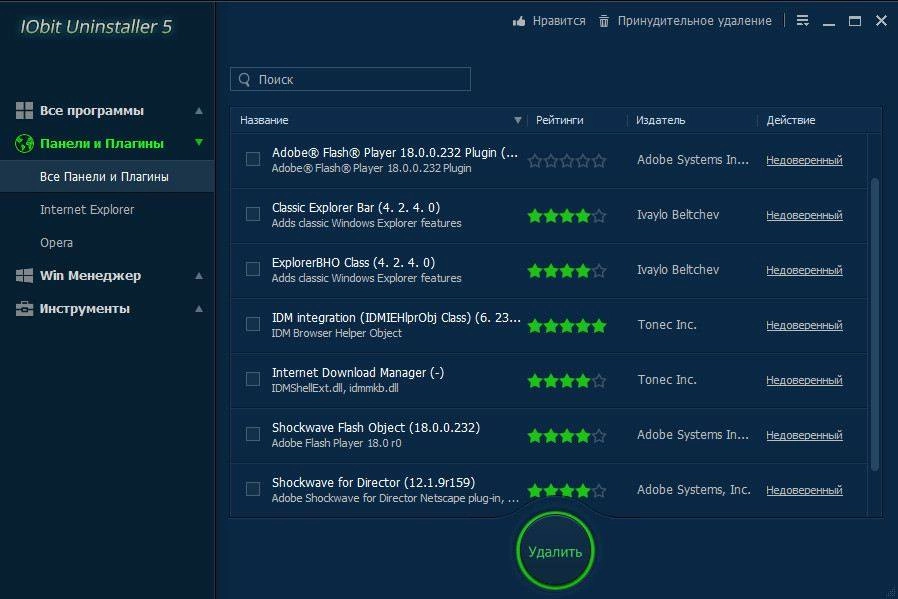Open the hamburger menu icon
Image resolution: width=898 pixels, height=599 pixels.
click(802, 21)
